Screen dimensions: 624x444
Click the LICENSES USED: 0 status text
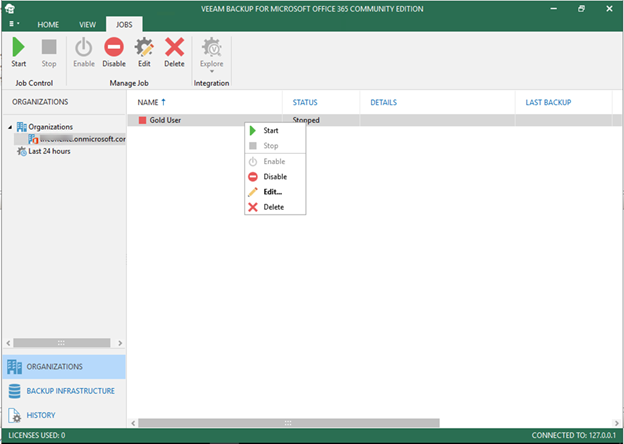pyautogui.click(x=37, y=436)
